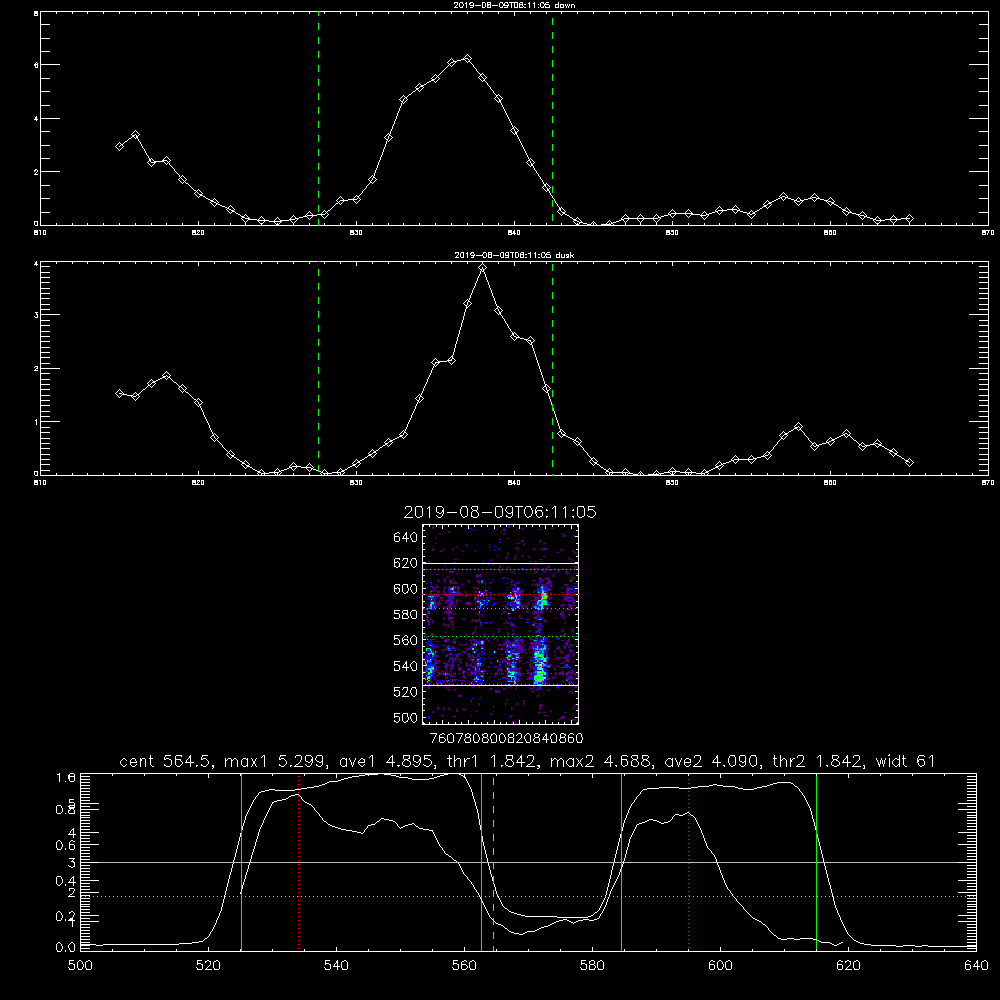This screenshot has height=1000, width=1000.
Task: Click the '520' label on bottom plot x-axis
Action: point(208,966)
